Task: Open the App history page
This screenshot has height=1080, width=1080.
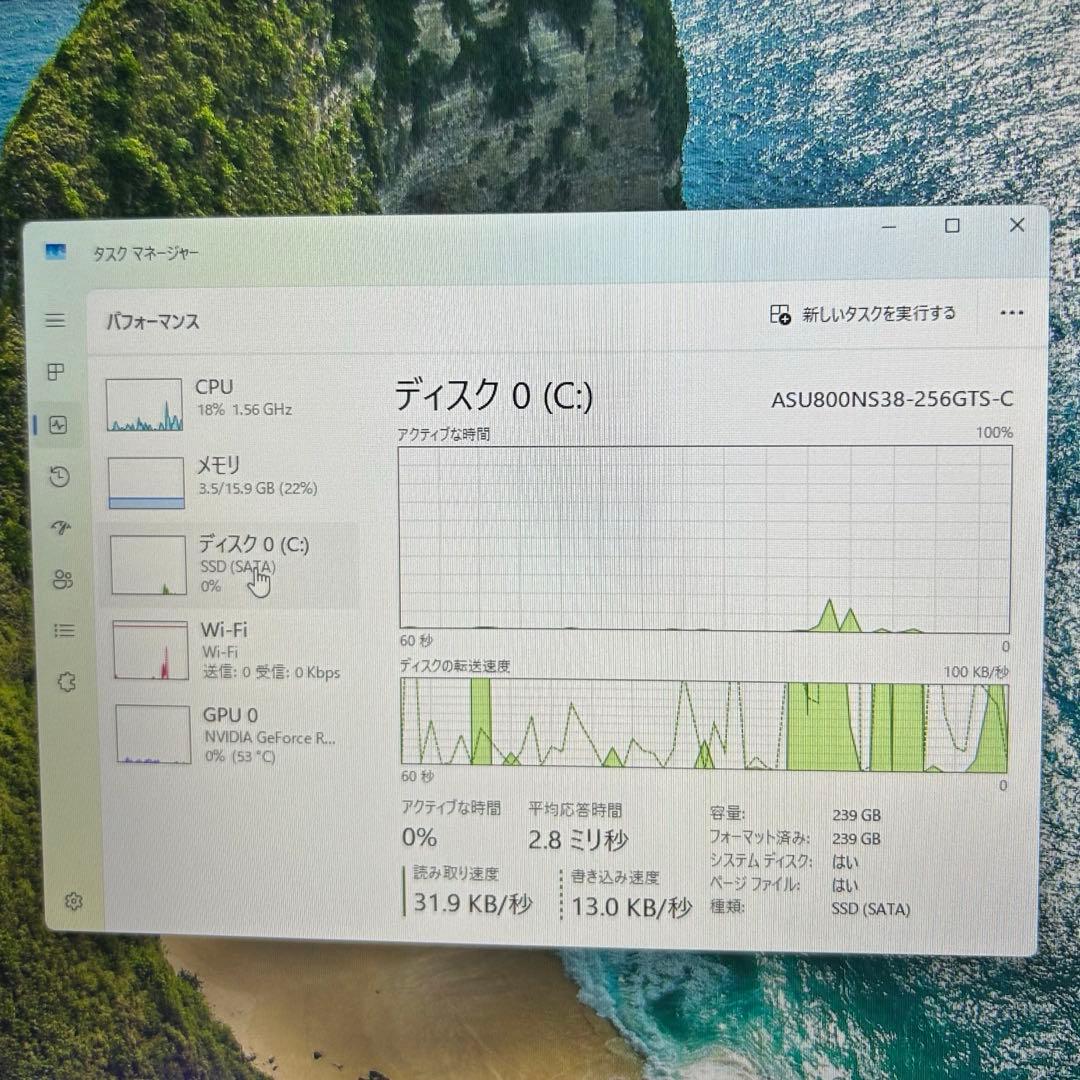Action: click(55, 476)
